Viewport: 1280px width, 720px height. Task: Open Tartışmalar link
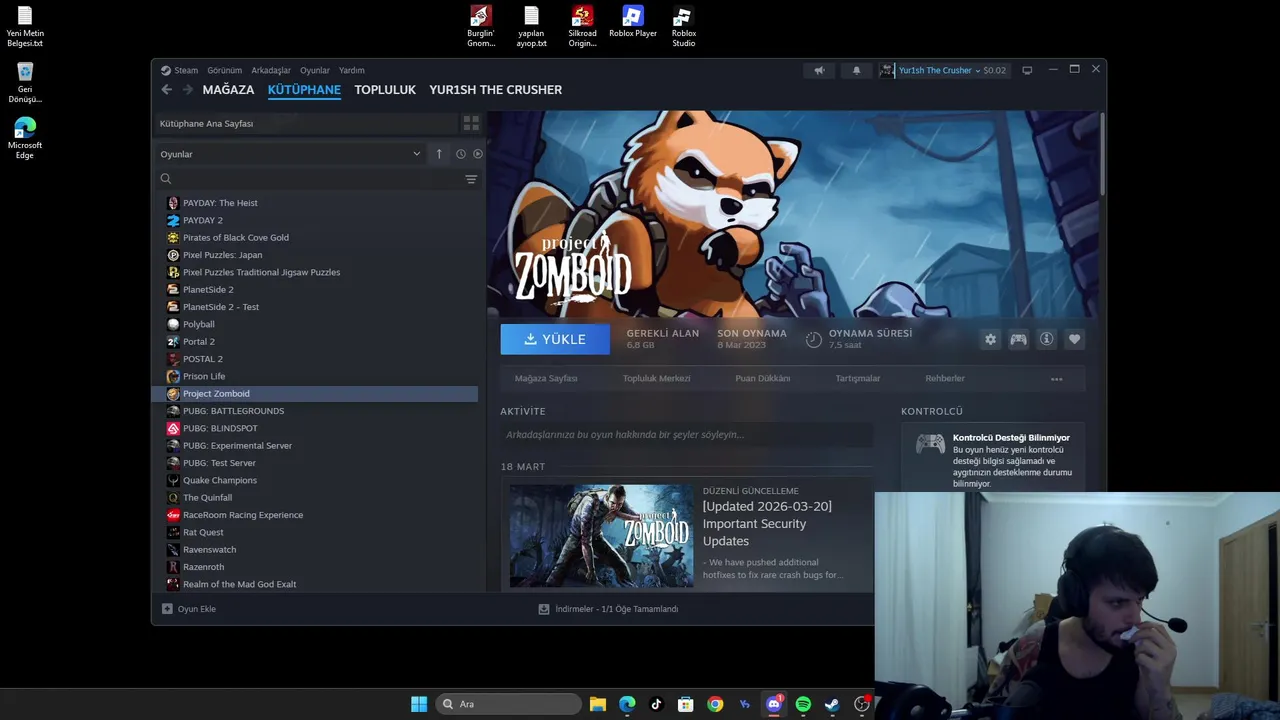point(858,379)
